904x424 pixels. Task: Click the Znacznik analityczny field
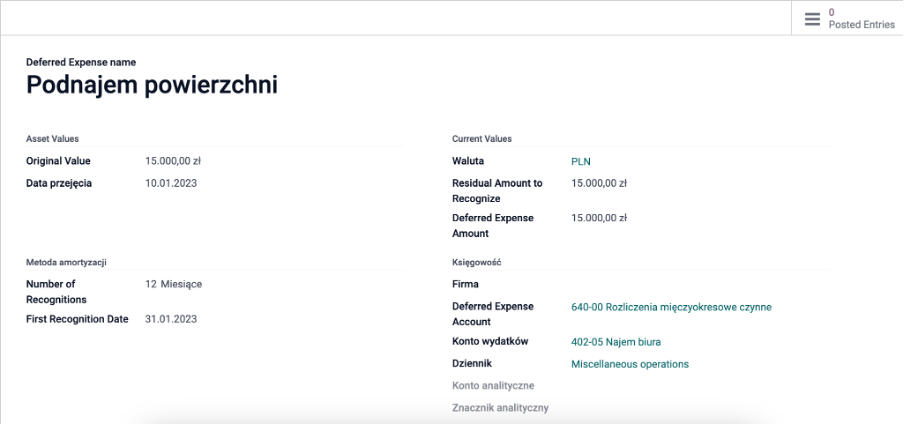click(x=700, y=408)
